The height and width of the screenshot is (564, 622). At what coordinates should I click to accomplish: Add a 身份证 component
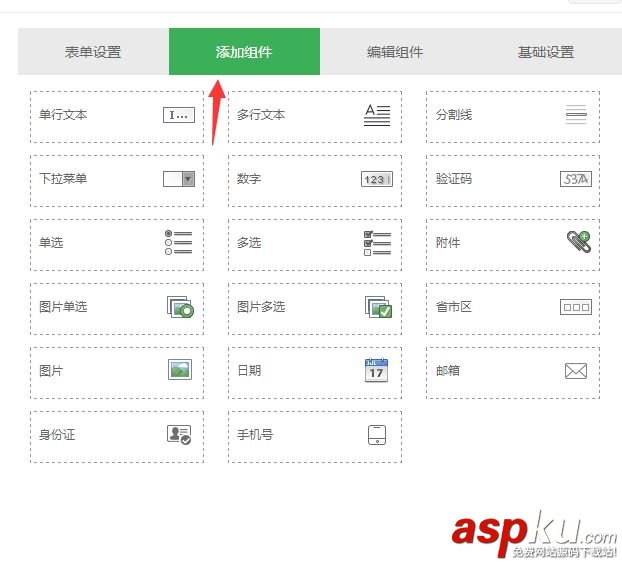click(117, 437)
